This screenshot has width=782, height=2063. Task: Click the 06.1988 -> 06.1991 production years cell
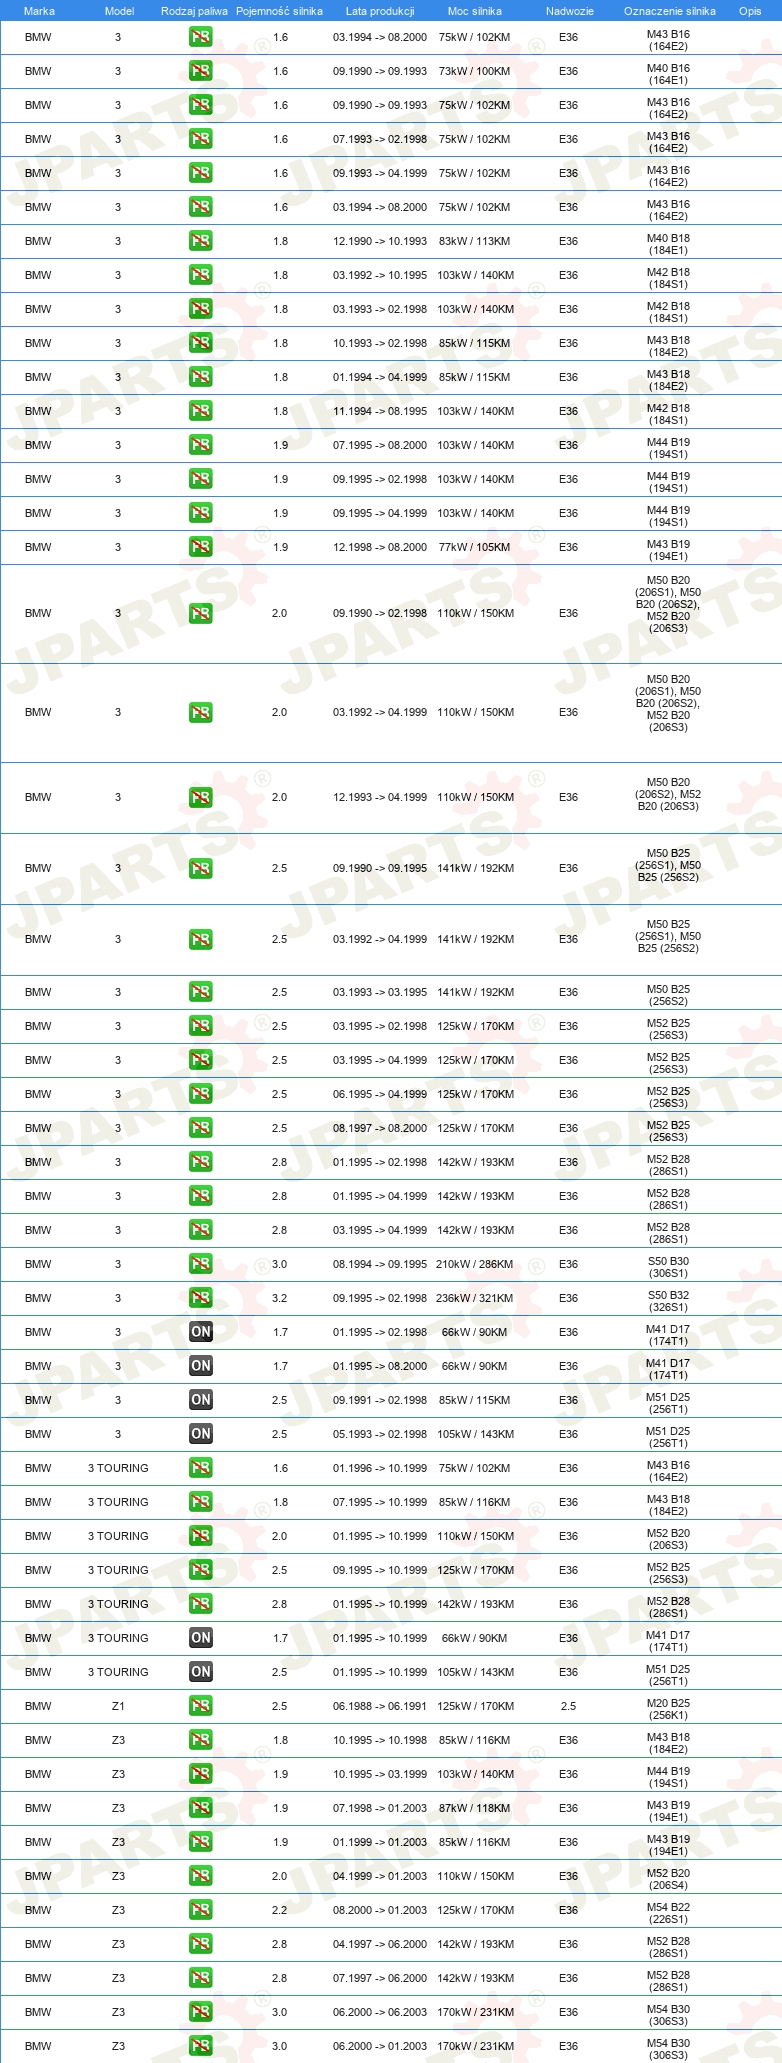(x=380, y=1706)
